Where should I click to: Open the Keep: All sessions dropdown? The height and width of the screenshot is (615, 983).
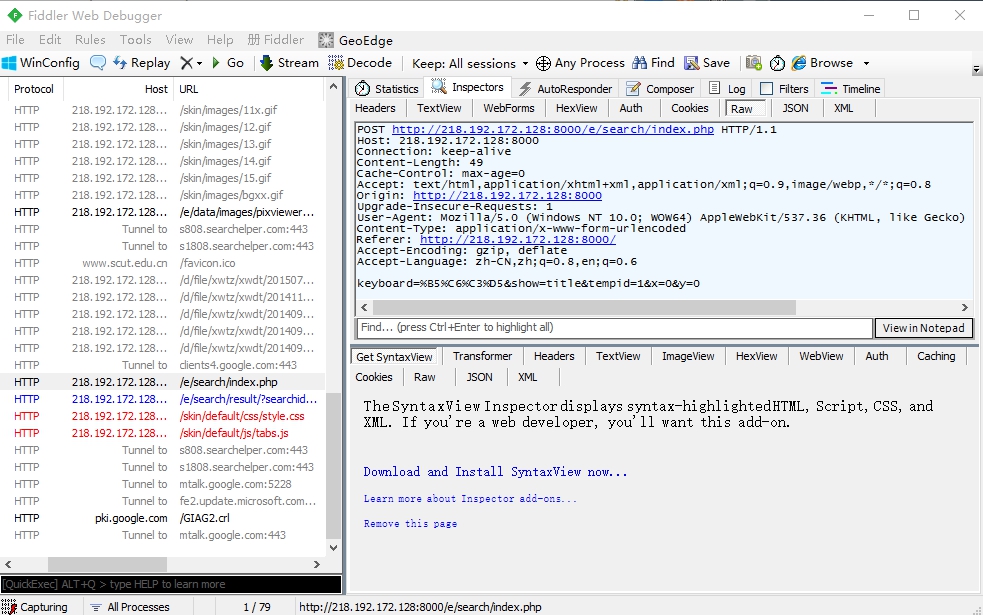[470, 63]
